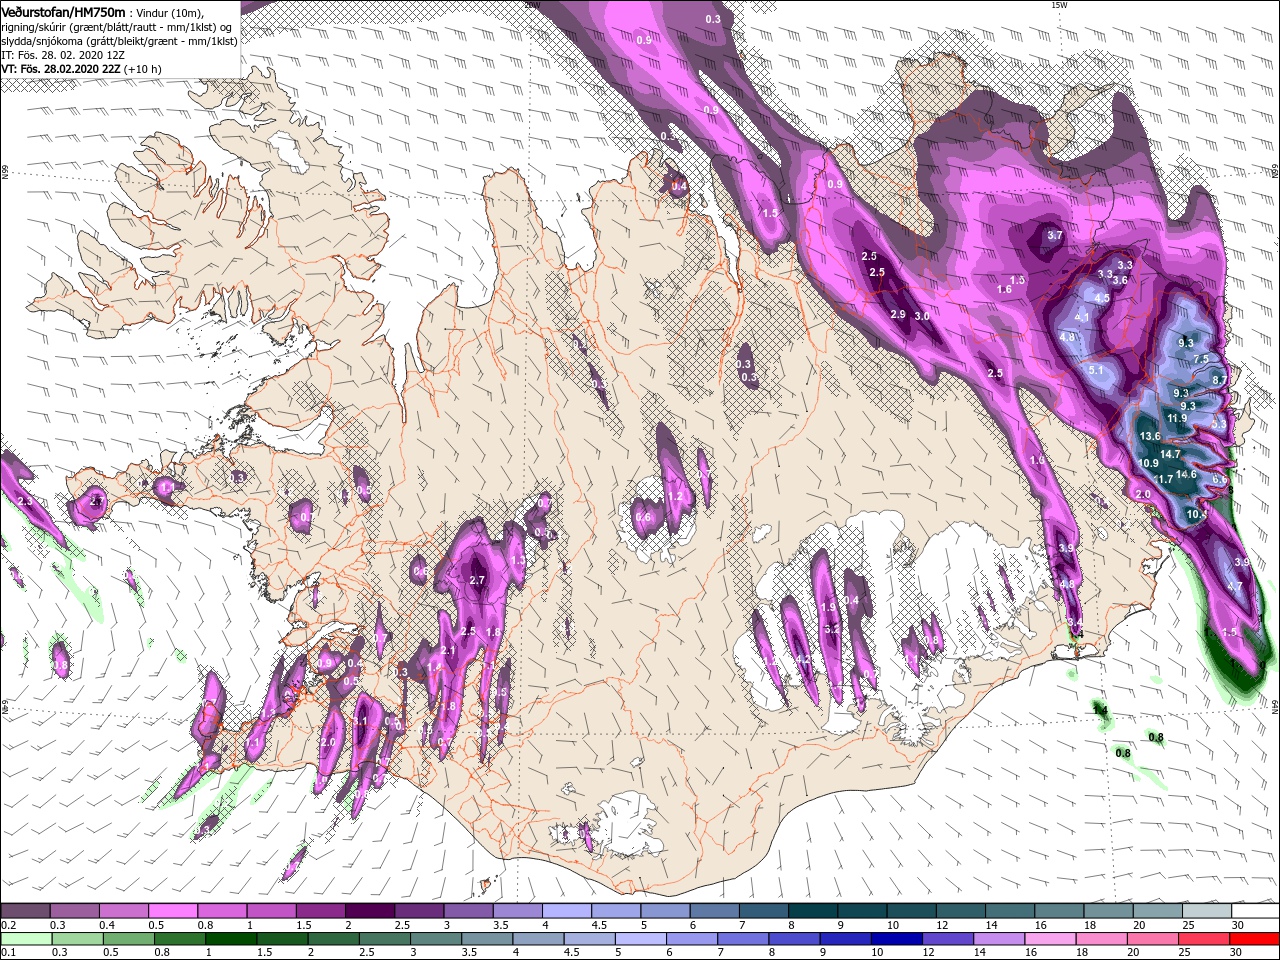Click the 7.5 value near east coast
This screenshot has height=960, width=1280.
click(x=1201, y=359)
